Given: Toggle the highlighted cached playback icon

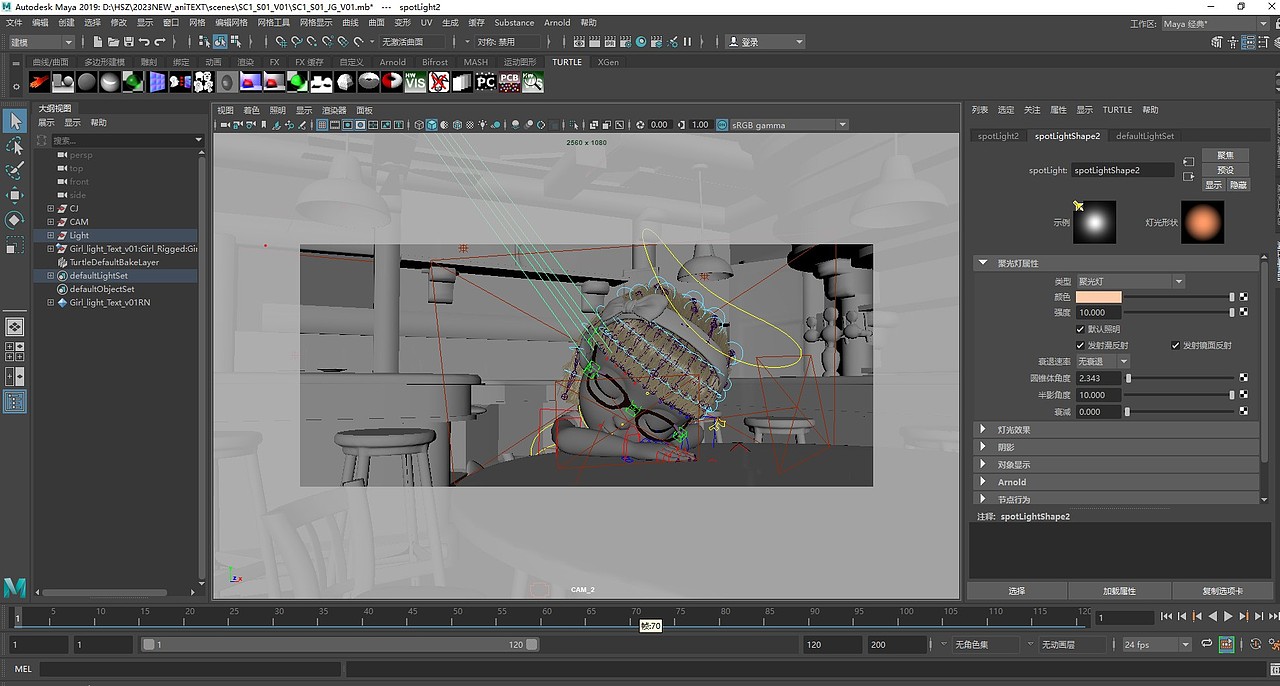Looking at the screenshot, I should (x=1226, y=644).
